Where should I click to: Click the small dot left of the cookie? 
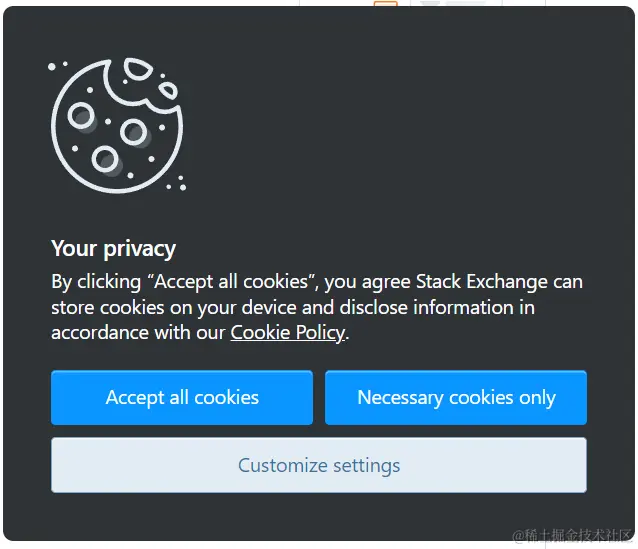click(53, 67)
